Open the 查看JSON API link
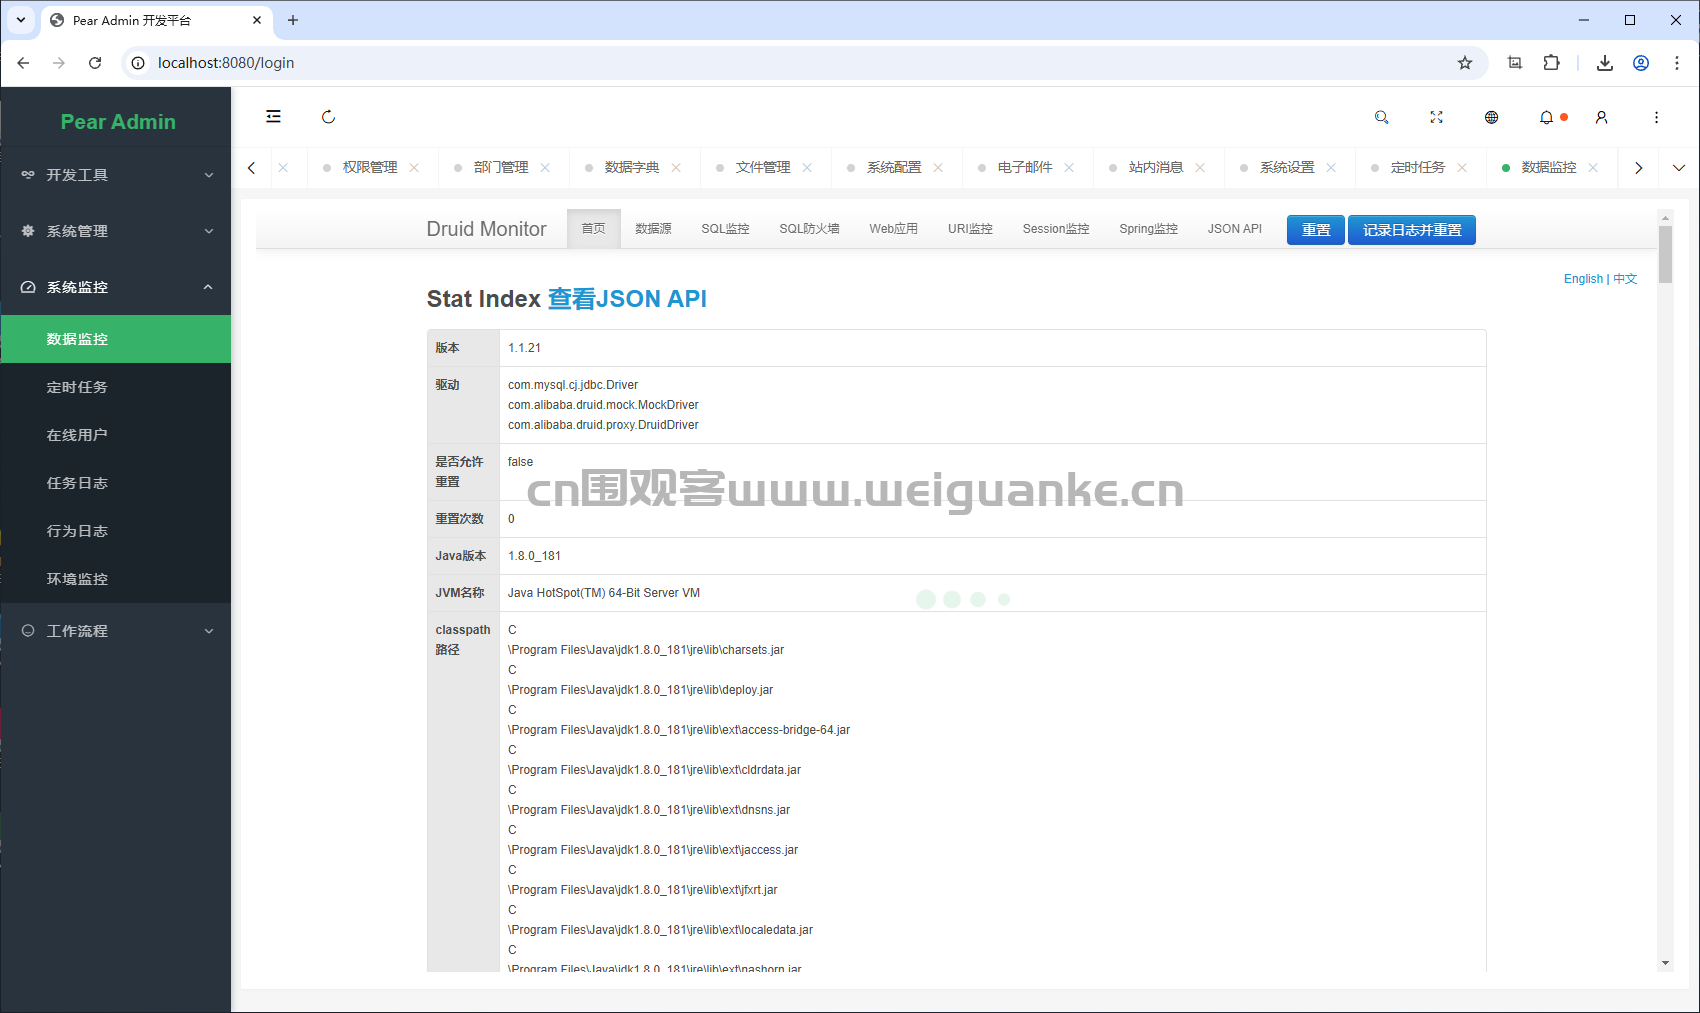Image resolution: width=1700 pixels, height=1013 pixels. coord(627,299)
